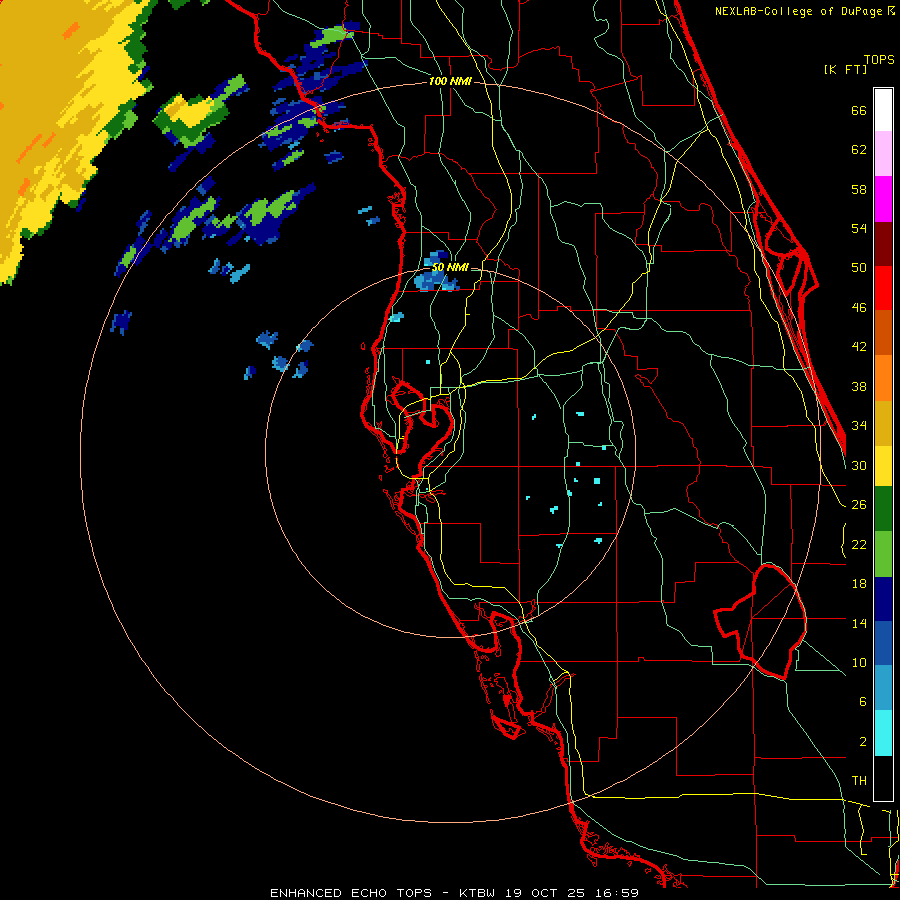900x900 pixels.
Task: Click the legend value 18
Action: [x=859, y=584]
